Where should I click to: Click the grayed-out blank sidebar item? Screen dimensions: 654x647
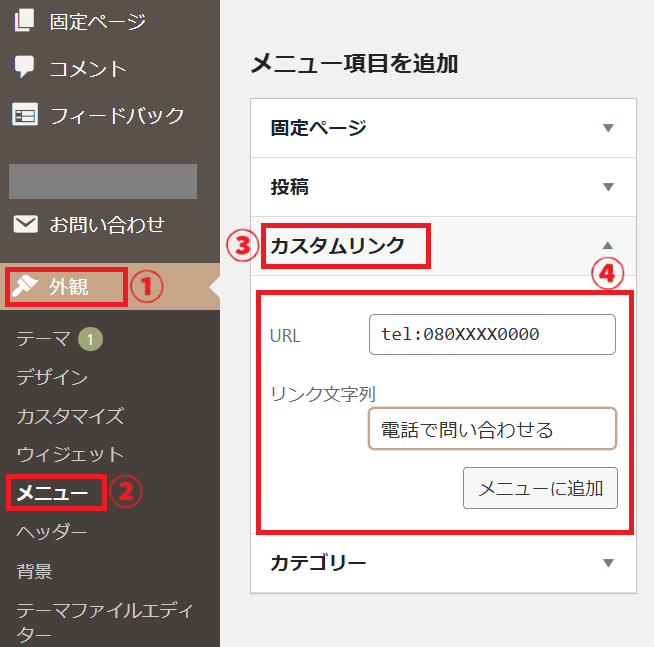point(103,181)
